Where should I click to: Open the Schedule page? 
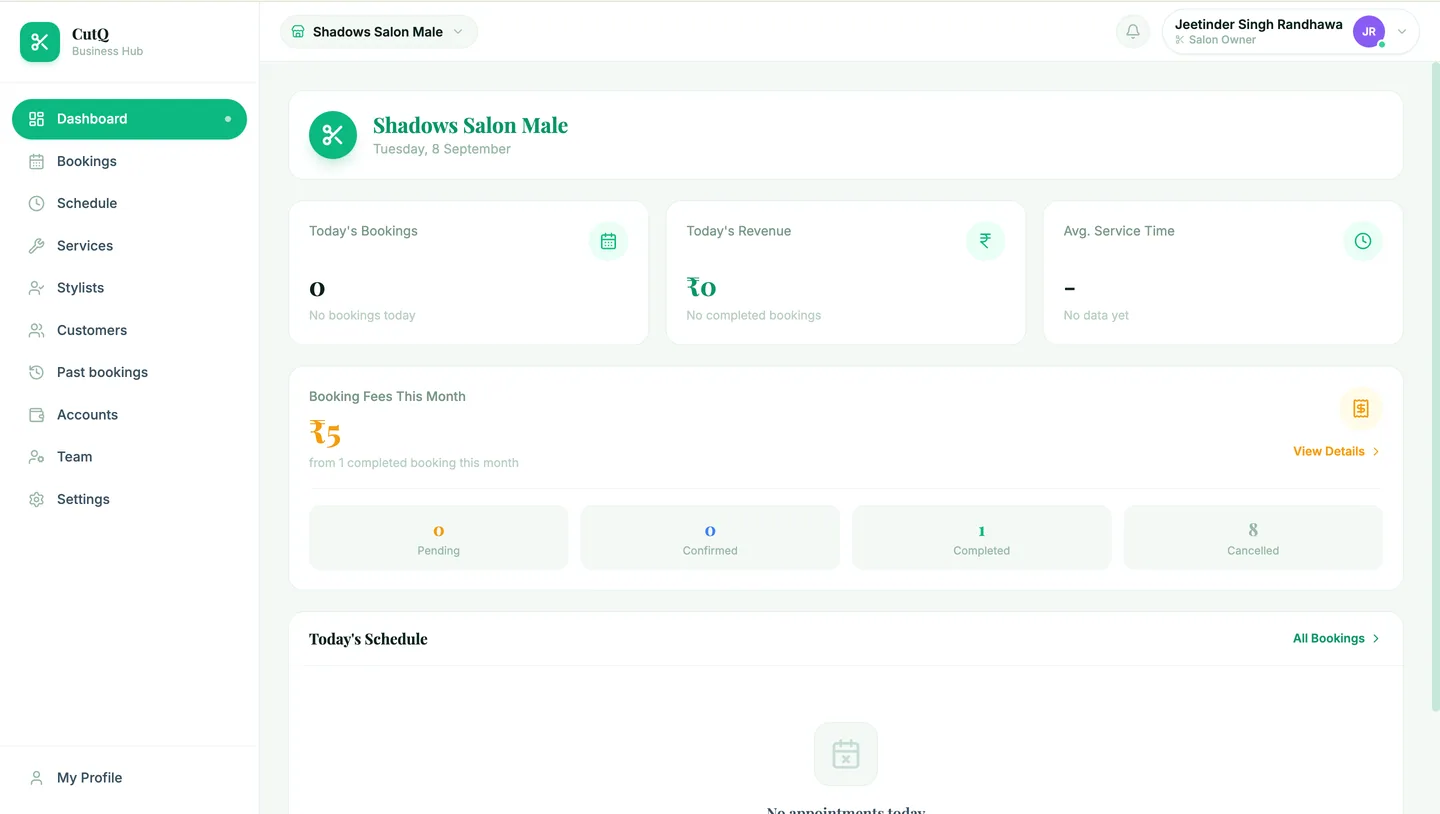129,203
